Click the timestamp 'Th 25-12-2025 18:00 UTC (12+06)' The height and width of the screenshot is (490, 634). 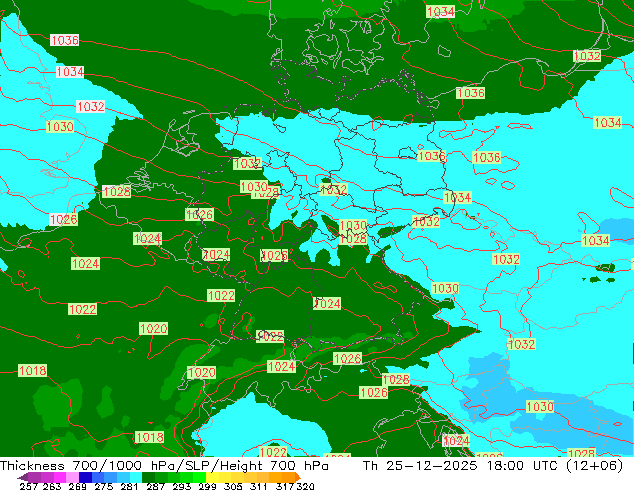[x=493, y=466]
